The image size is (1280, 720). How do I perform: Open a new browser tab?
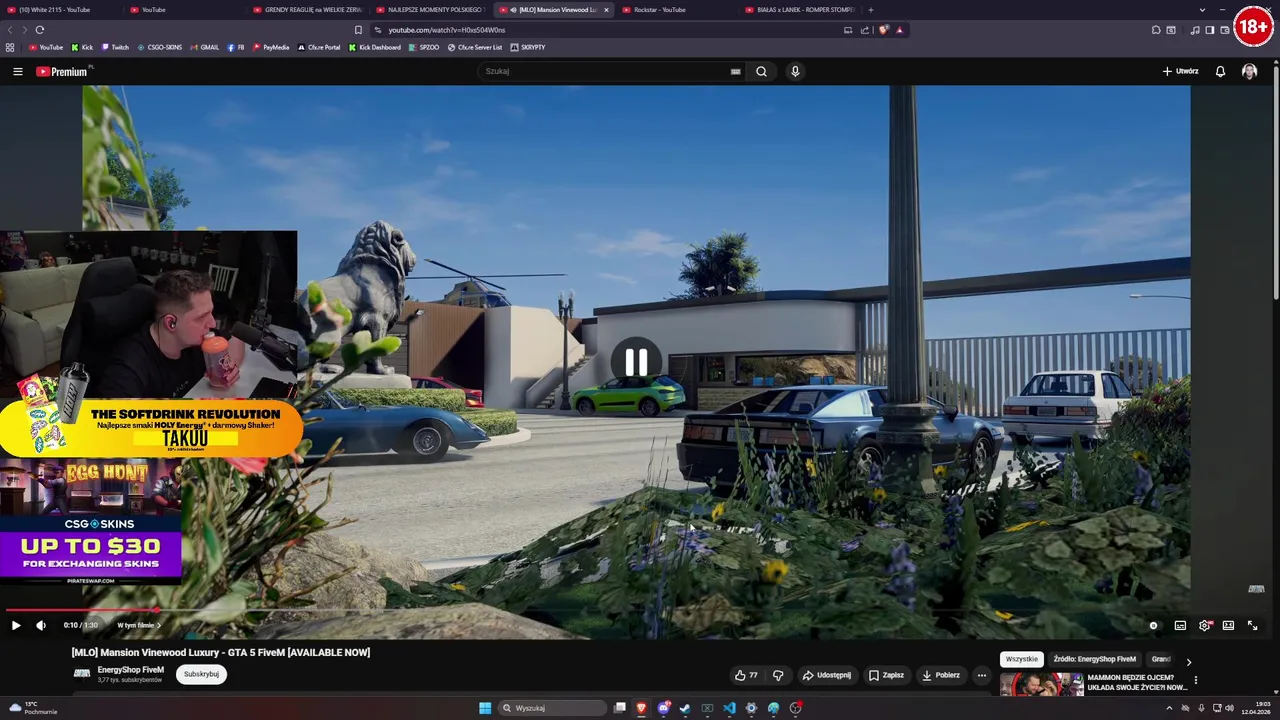870,10
